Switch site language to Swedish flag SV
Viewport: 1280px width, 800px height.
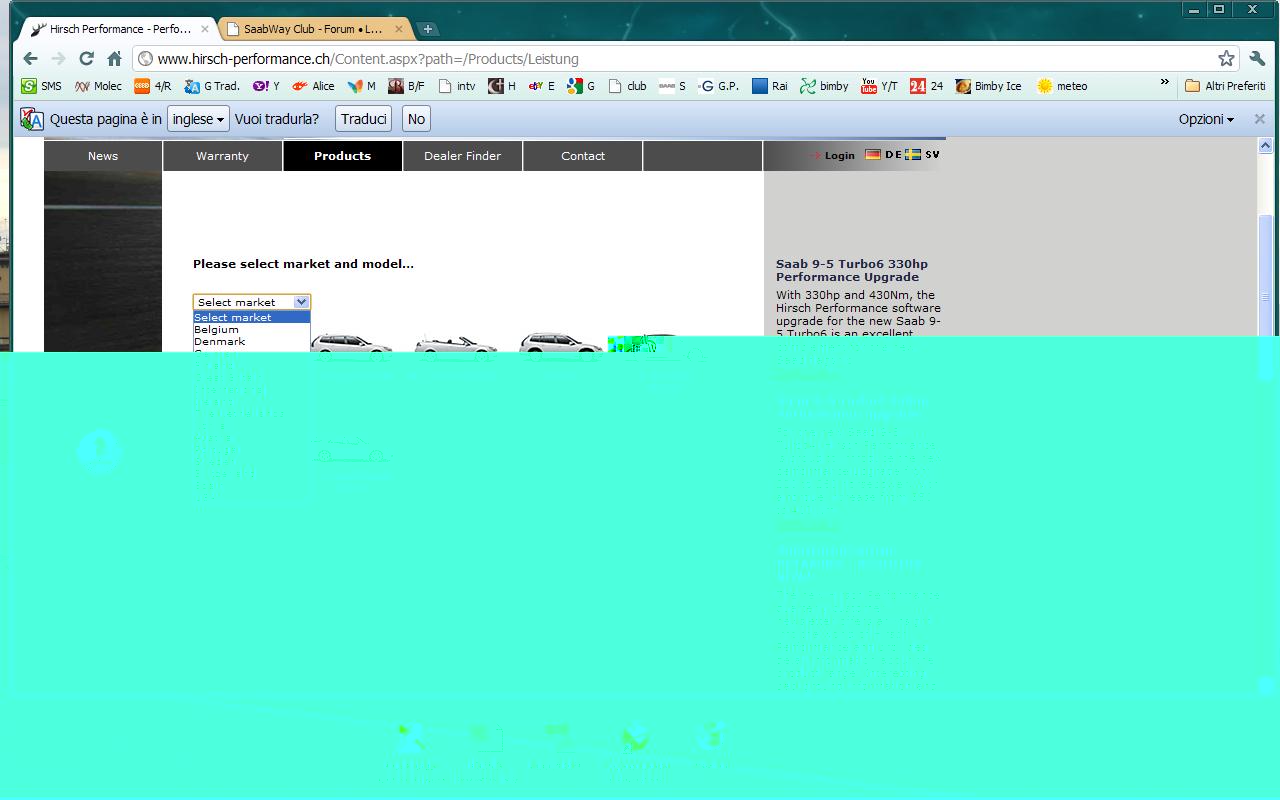click(x=922, y=155)
